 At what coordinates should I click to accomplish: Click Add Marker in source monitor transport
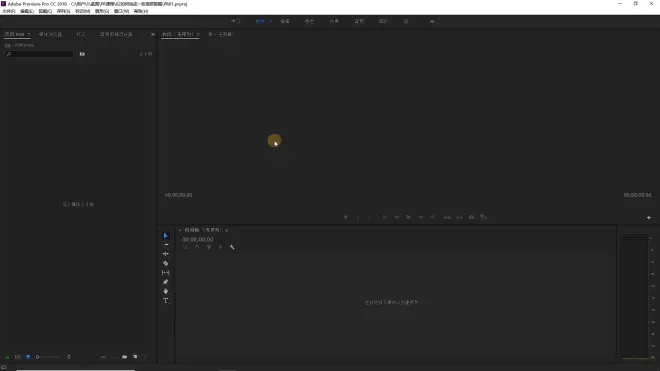click(x=346, y=217)
